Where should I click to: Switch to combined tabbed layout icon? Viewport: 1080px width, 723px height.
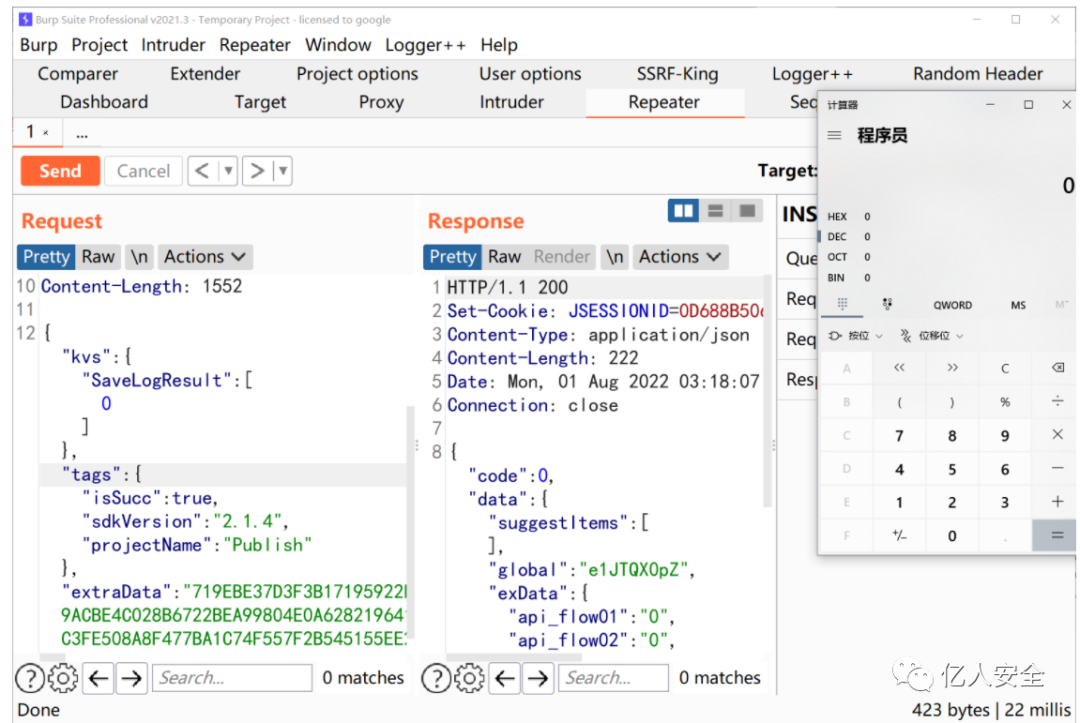[747, 211]
